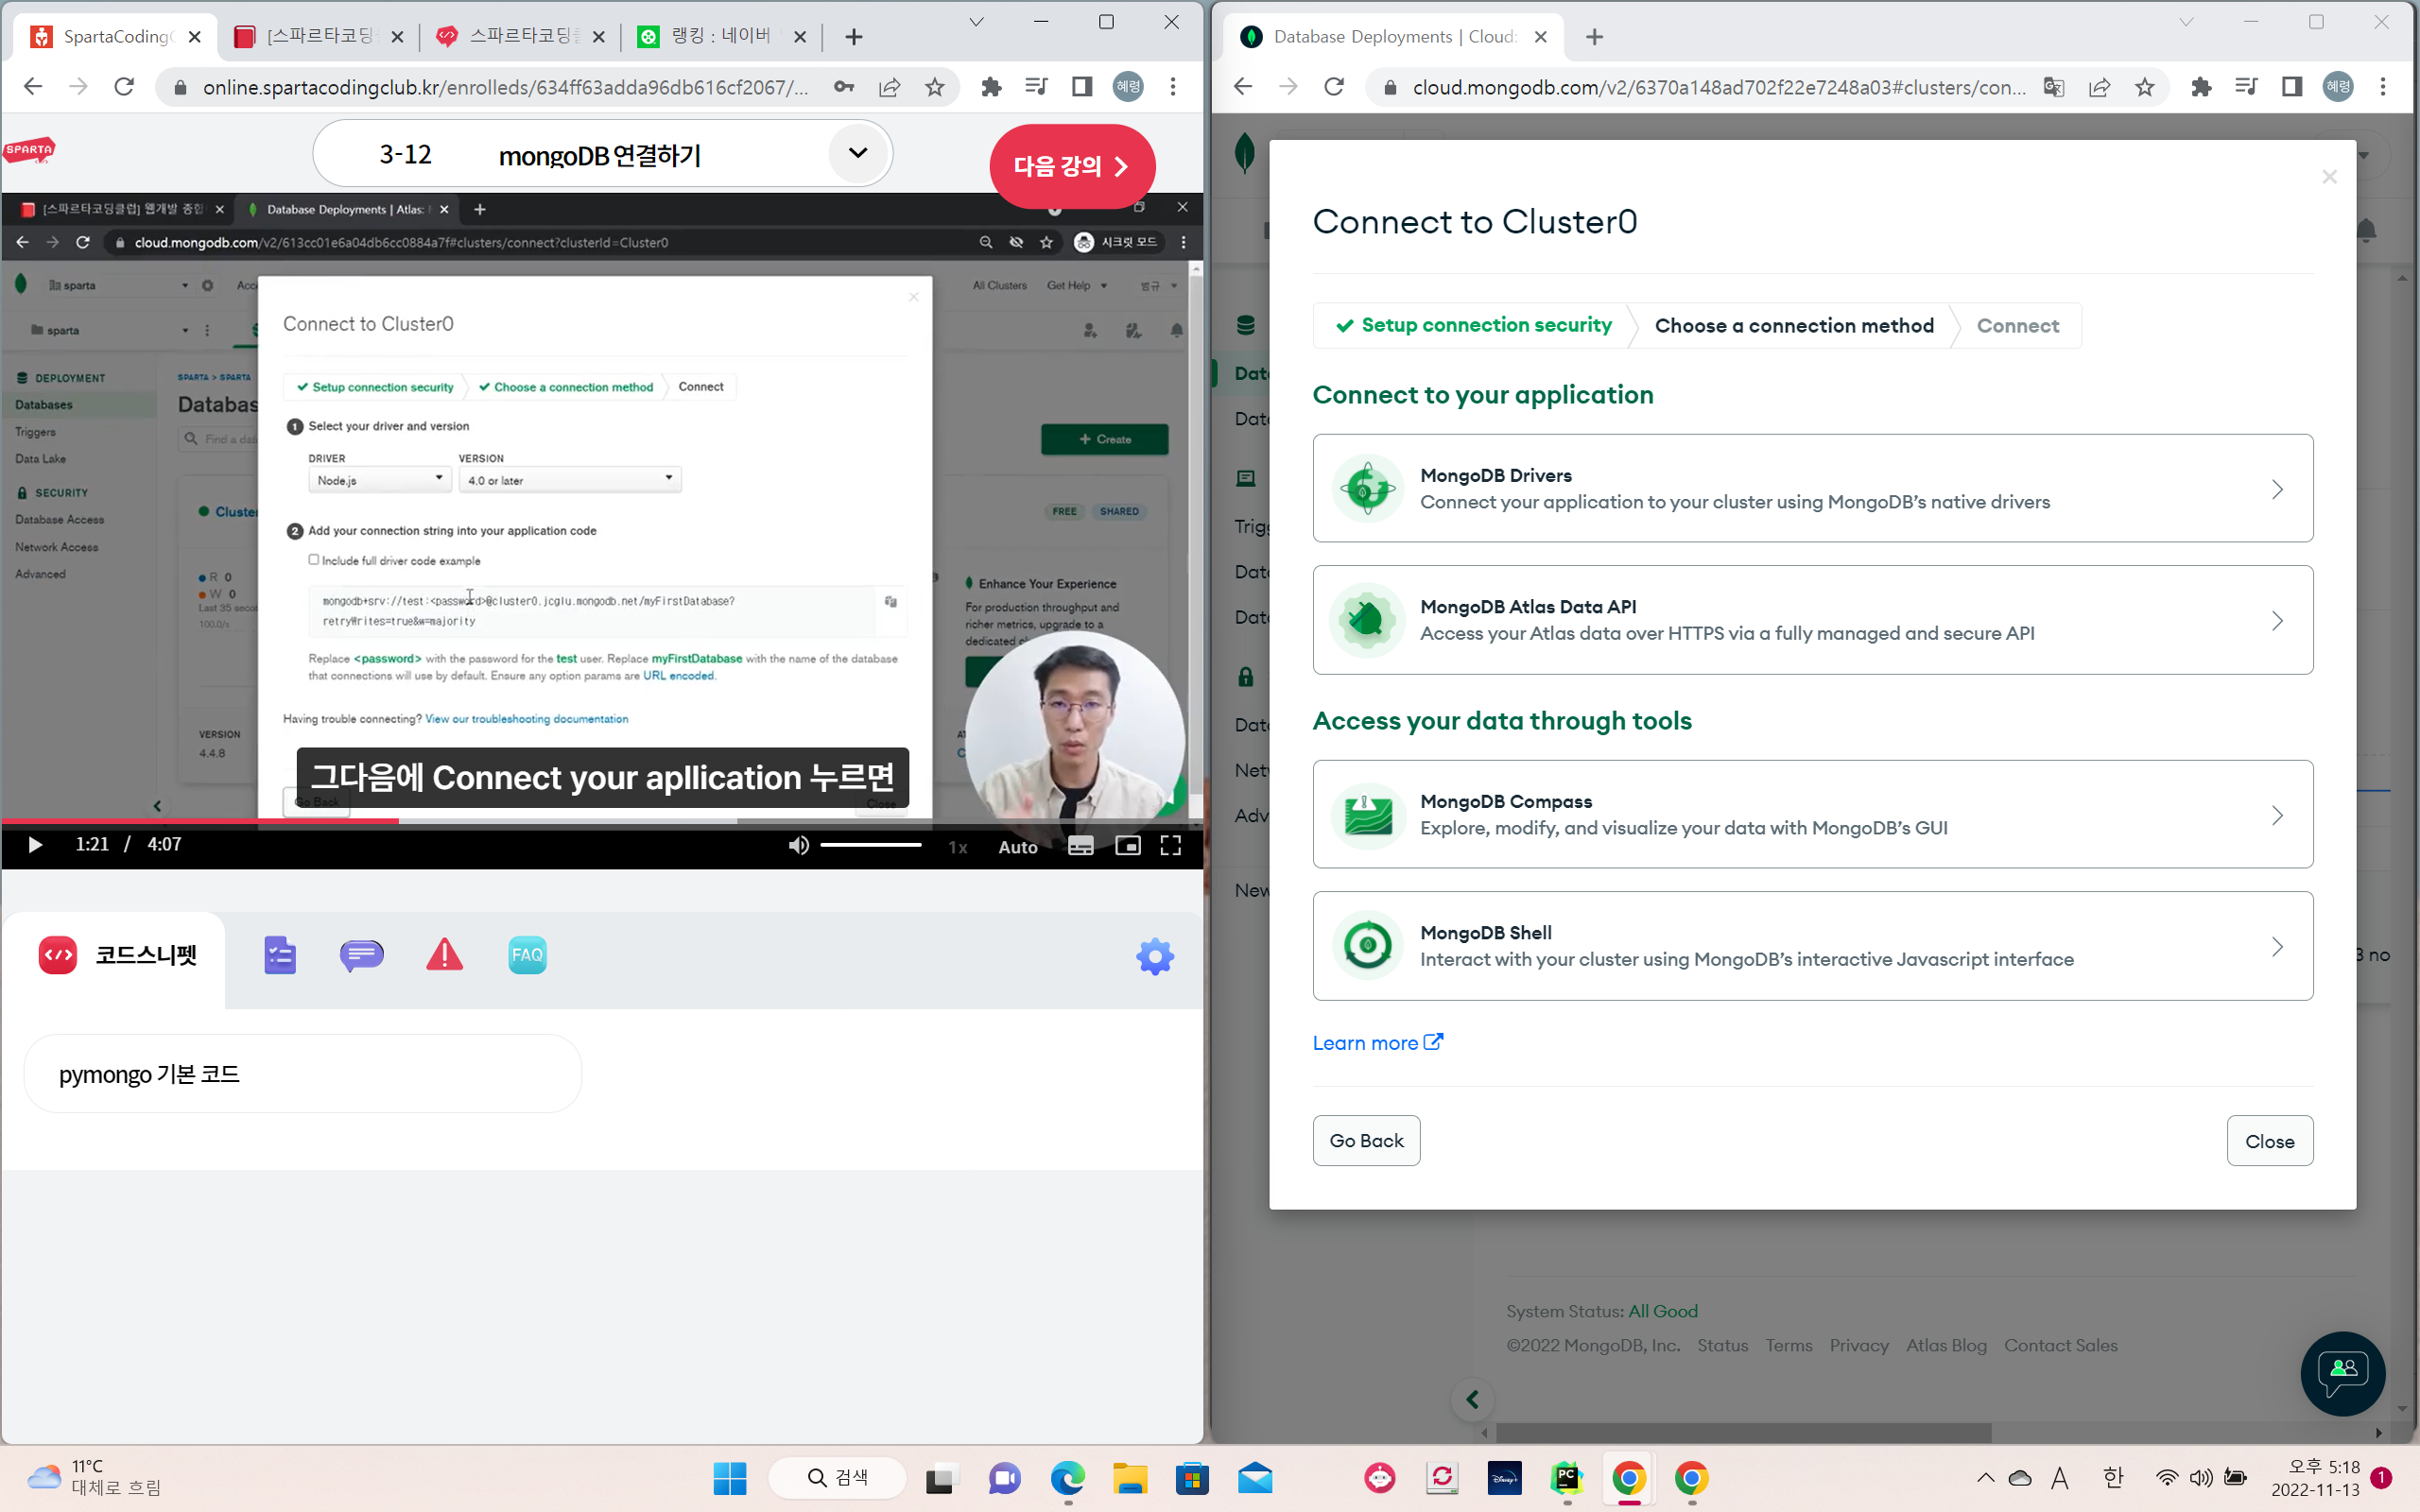This screenshot has width=2420, height=1512.
Task: Click the password key icon in address bar
Action: point(844,87)
